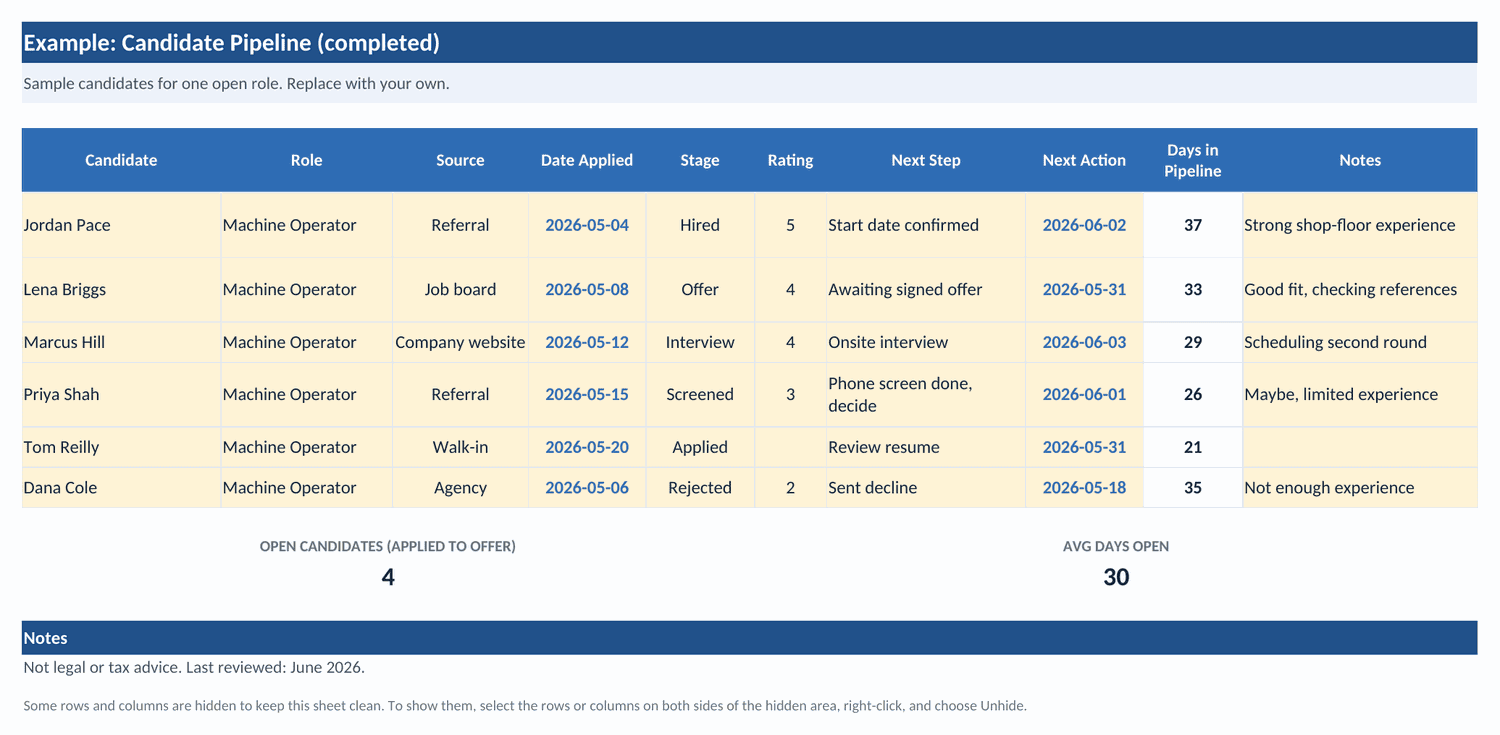Select the 'Rating' column header

click(790, 160)
